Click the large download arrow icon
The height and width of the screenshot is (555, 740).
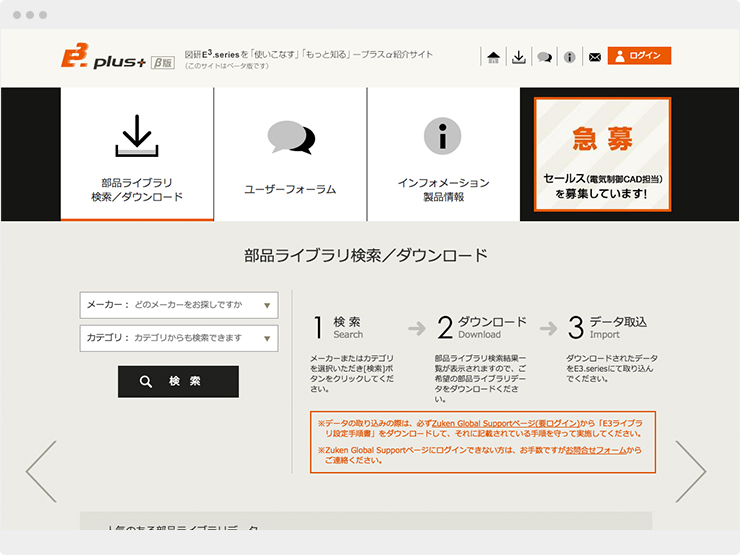coord(137,136)
